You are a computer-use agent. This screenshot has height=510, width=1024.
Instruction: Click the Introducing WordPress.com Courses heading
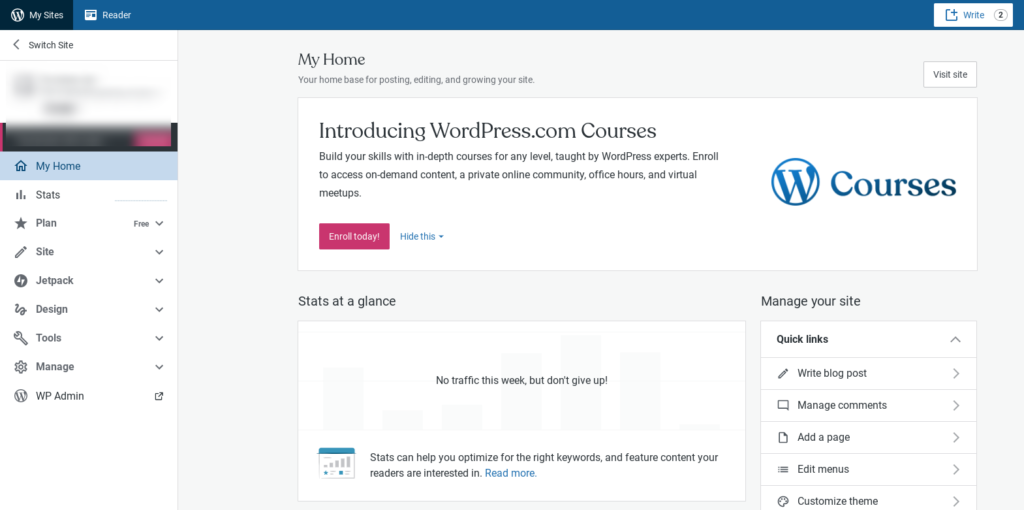tap(487, 131)
